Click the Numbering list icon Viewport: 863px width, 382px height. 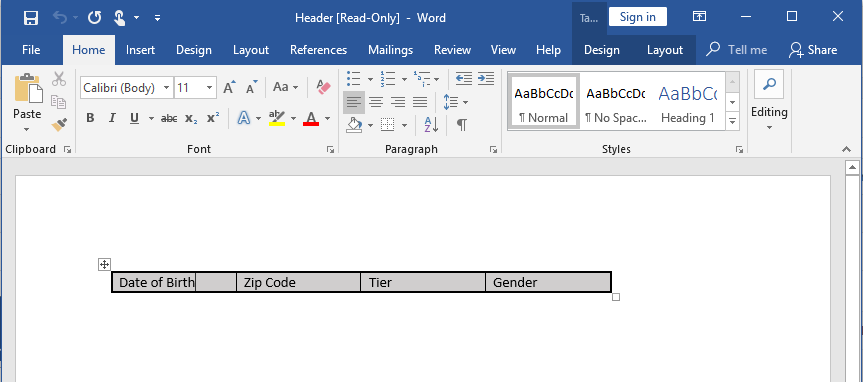388,79
